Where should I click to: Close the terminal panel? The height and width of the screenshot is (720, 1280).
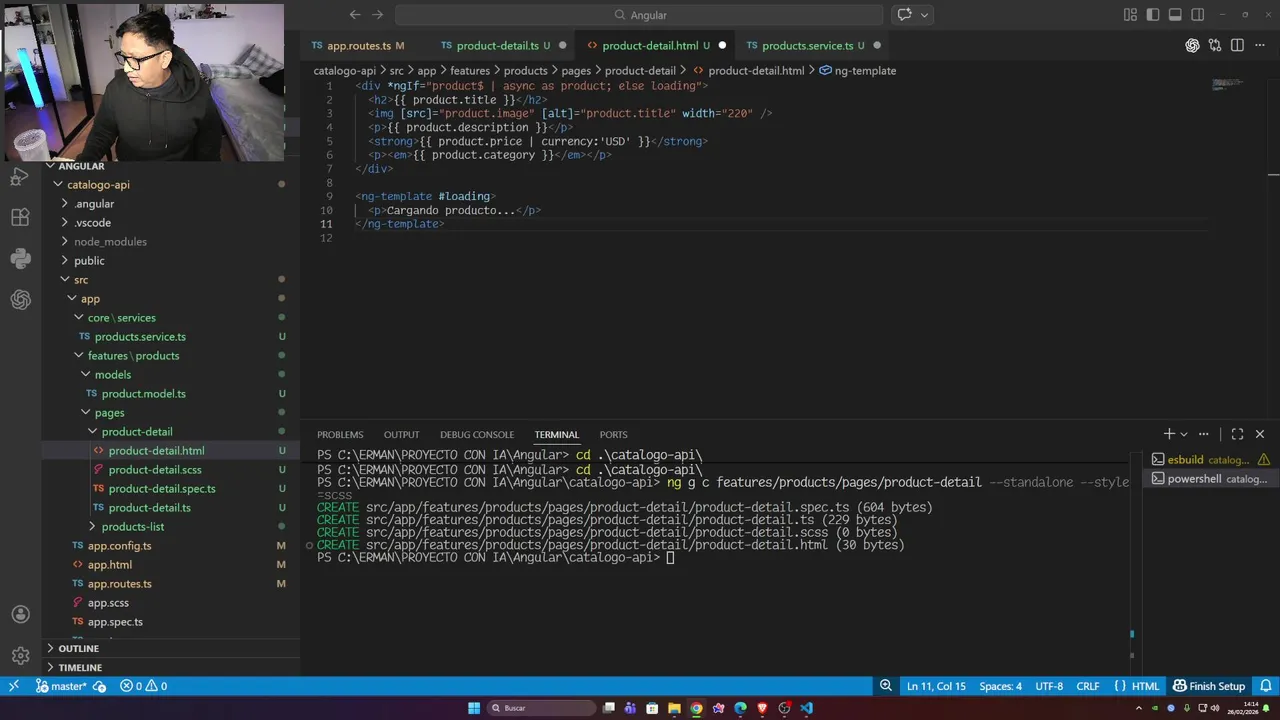tap(1260, 434)
